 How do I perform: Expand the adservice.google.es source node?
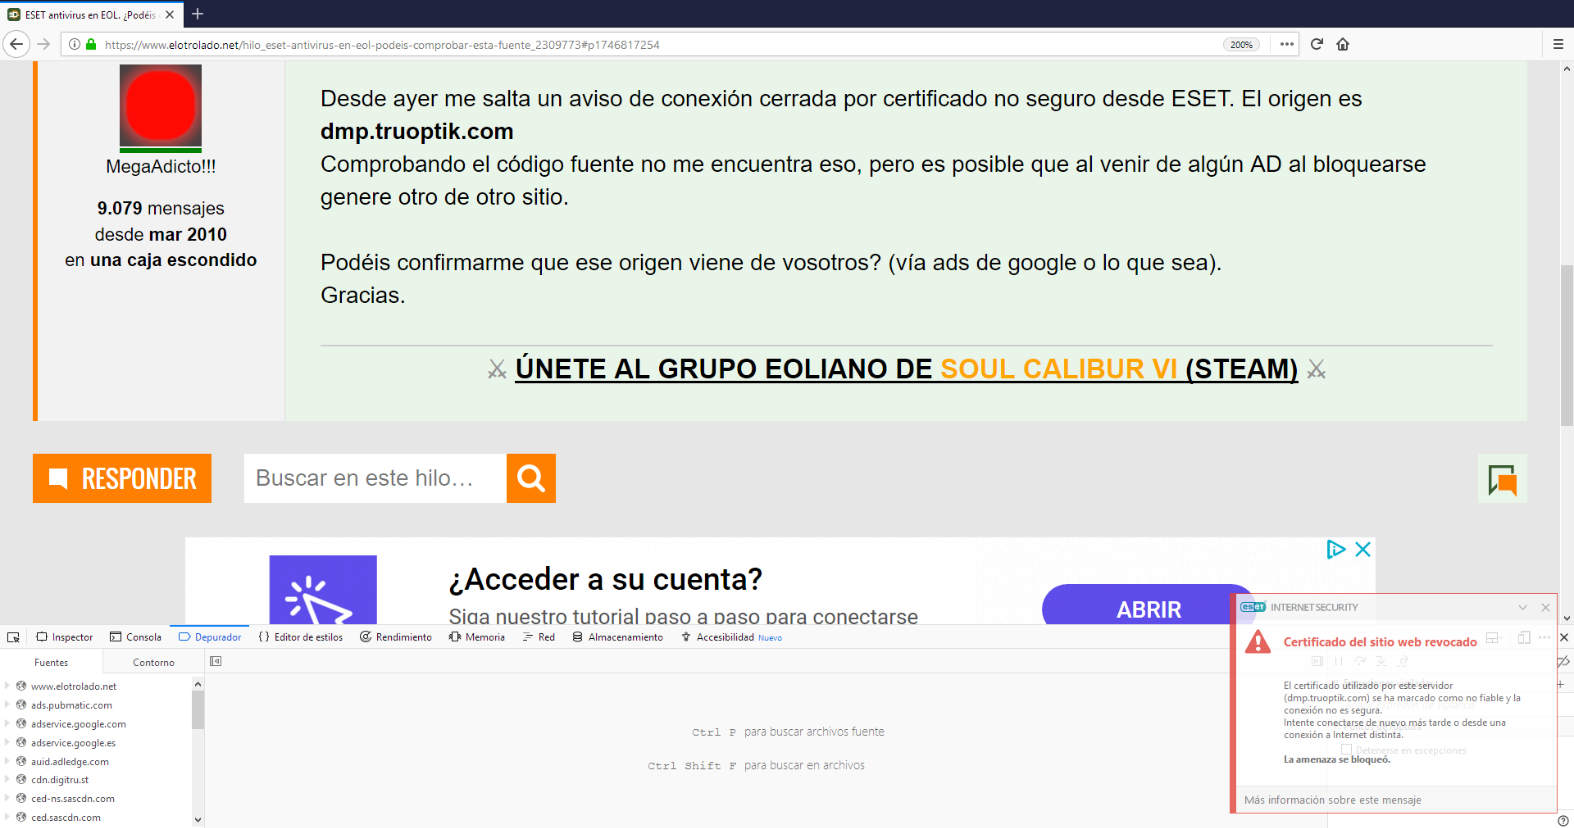[7, 743]
